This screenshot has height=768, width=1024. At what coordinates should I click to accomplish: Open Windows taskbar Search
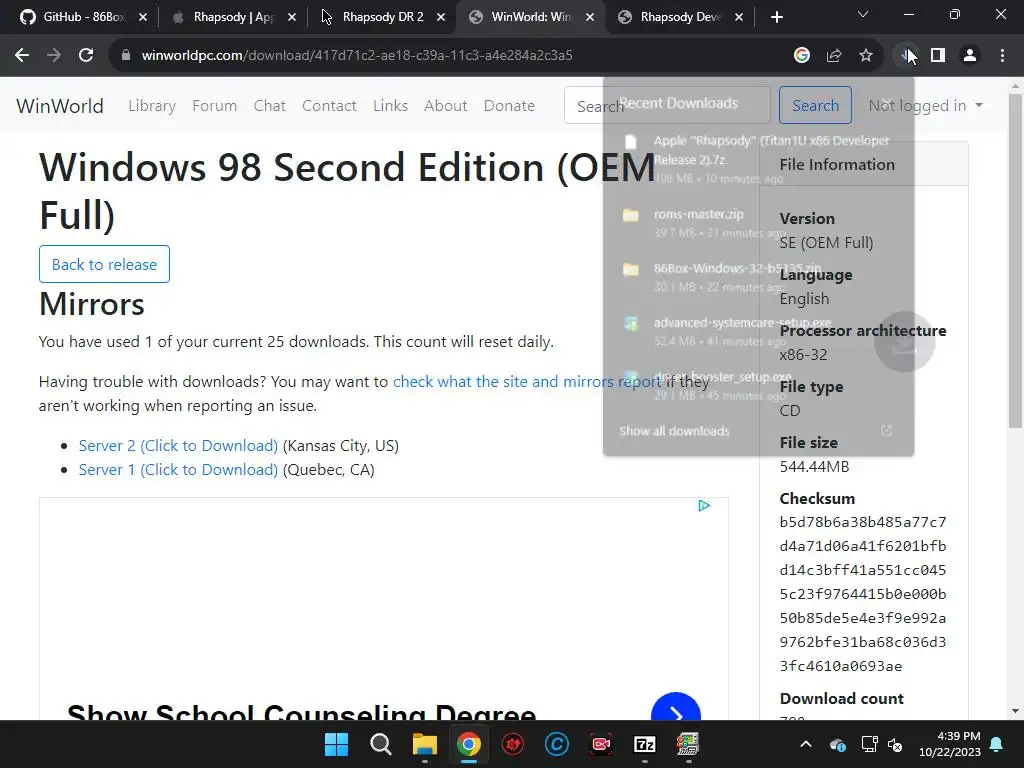point(381,744)
